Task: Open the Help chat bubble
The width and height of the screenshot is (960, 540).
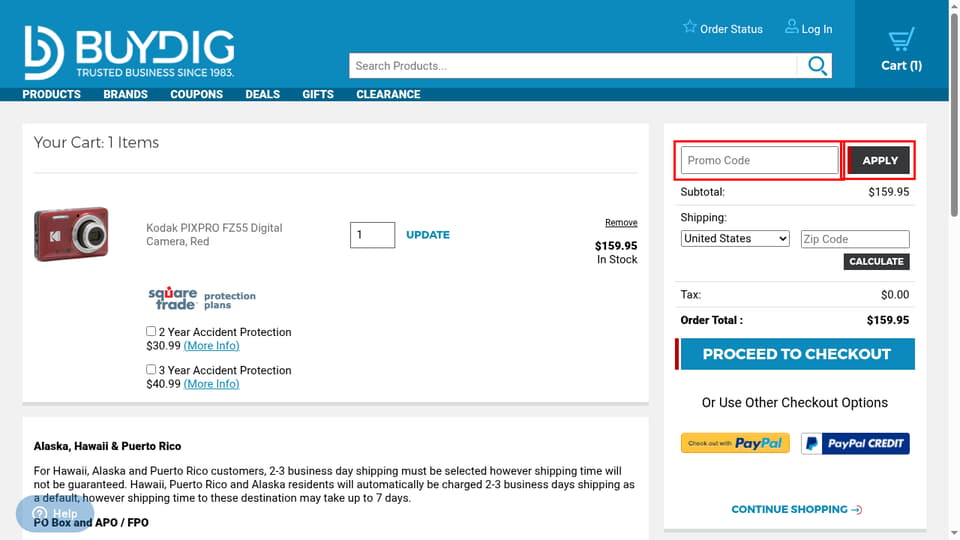Action: point(55,513)
